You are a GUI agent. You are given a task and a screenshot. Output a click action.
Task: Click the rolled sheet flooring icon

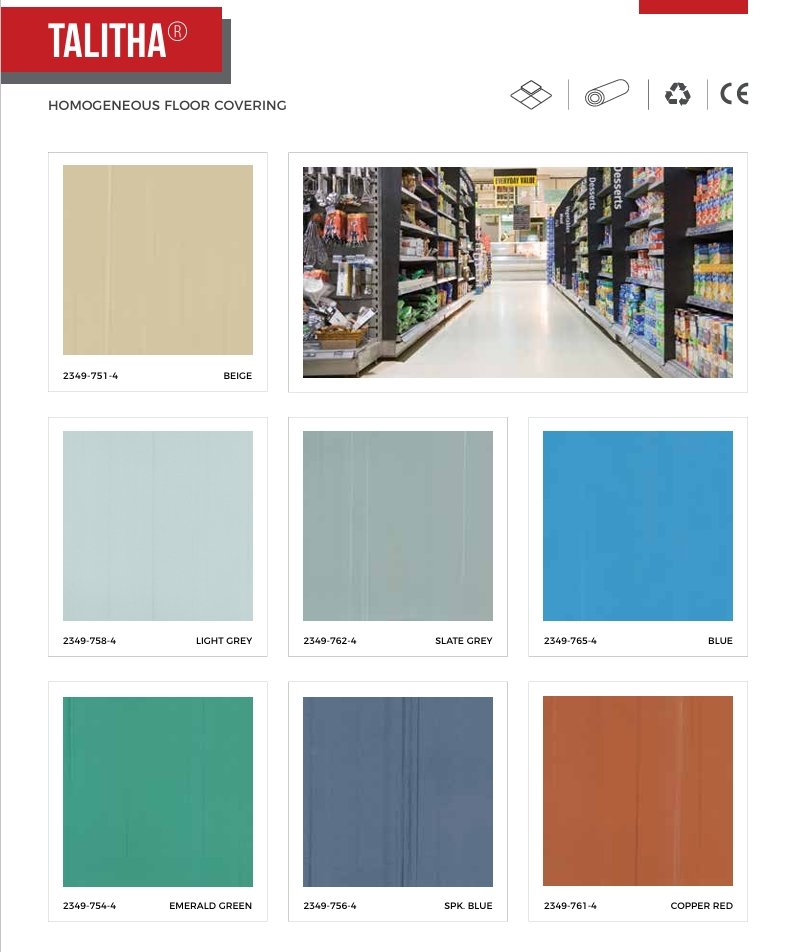pyautogui.click(x=606, y=93)
